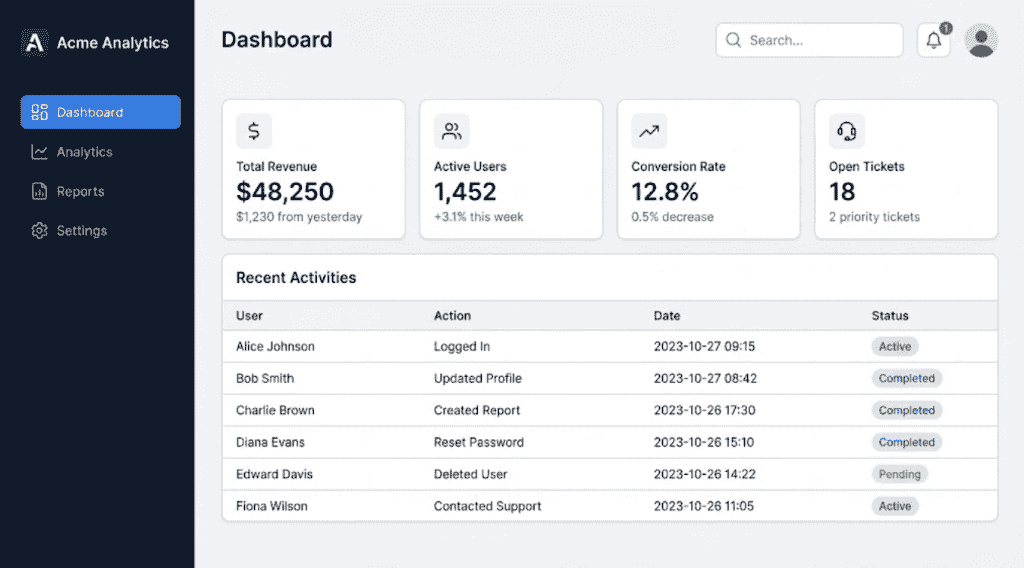Select Dashboard in the sidebar
1024x568 pixels.
101,112
